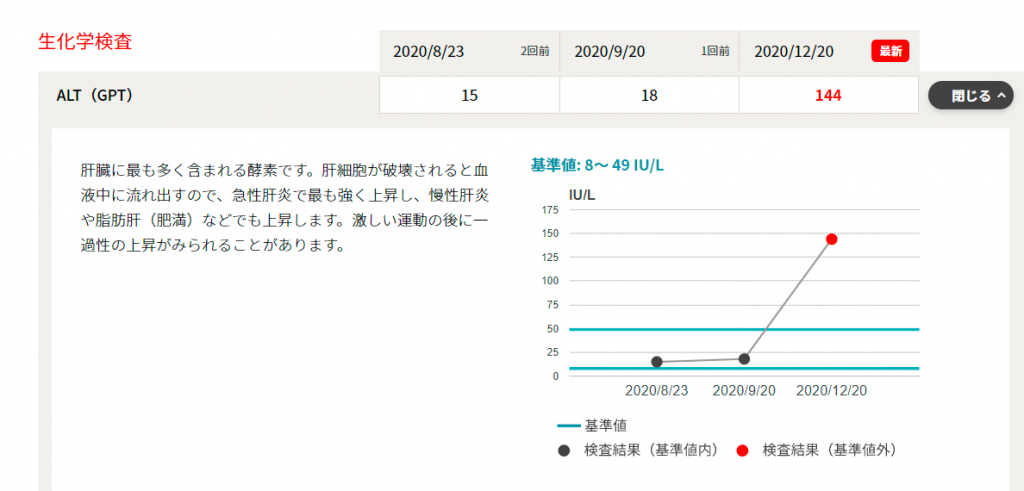Collapse the ALT row with 閉じる button
1024x491 pixels.
971,96
